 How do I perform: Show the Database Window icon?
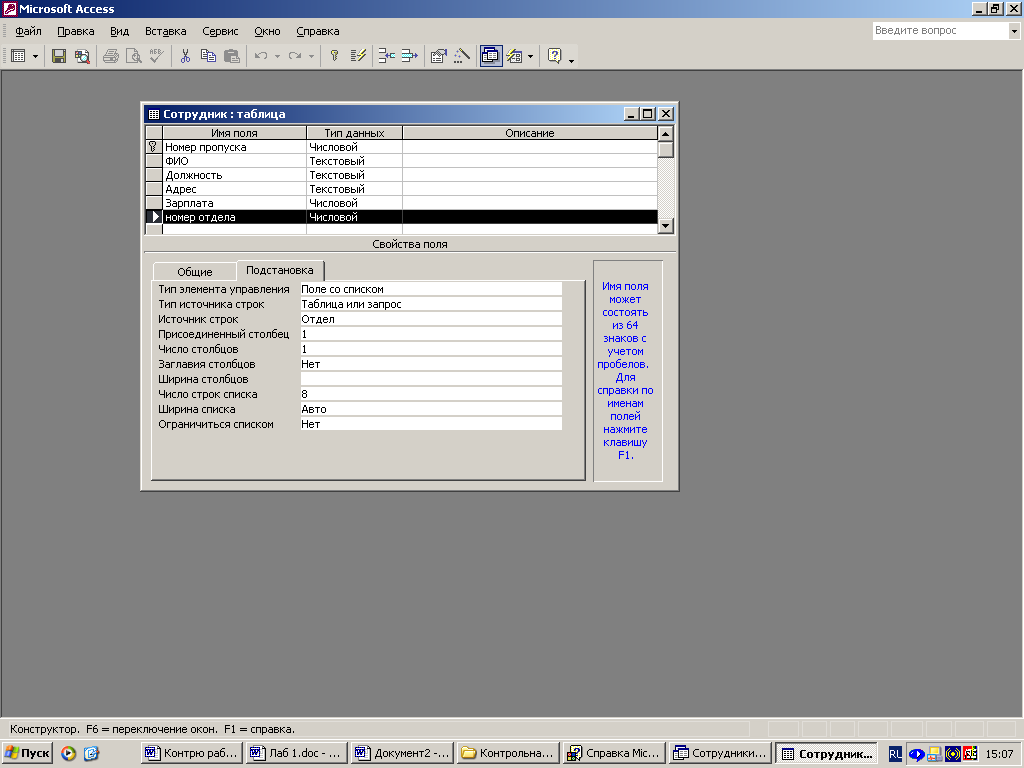point(490,56)
